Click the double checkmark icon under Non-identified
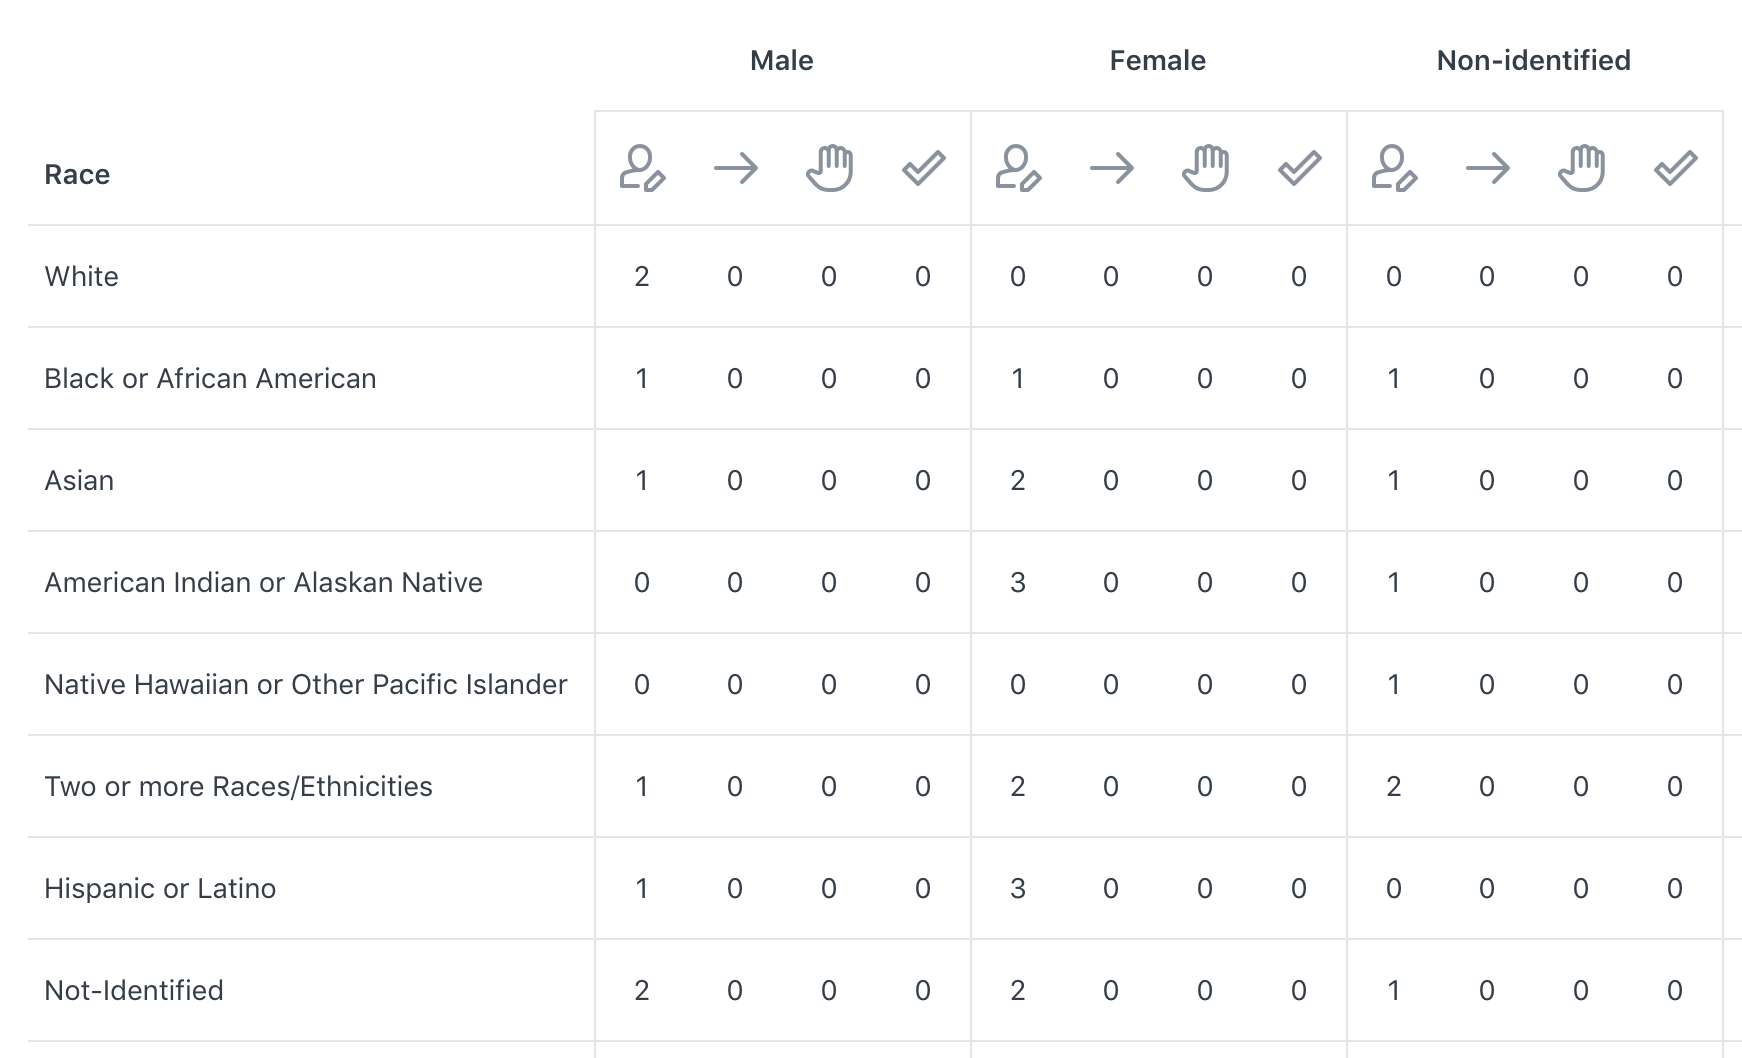This screenshot has width=1742, height=1058. 1675,168
